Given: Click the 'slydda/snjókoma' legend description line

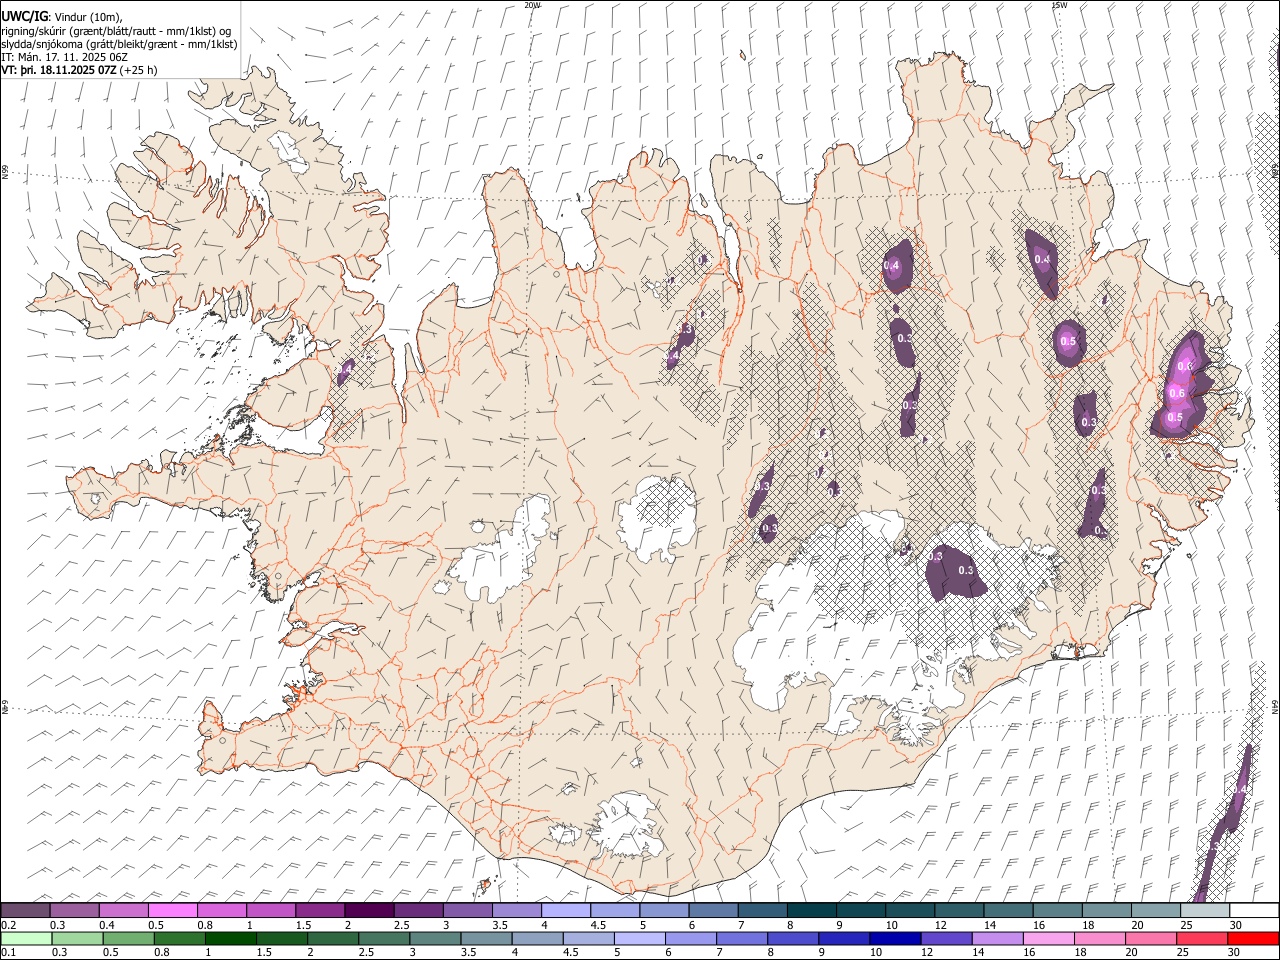Looking at the screenshot, I should 119,44.
